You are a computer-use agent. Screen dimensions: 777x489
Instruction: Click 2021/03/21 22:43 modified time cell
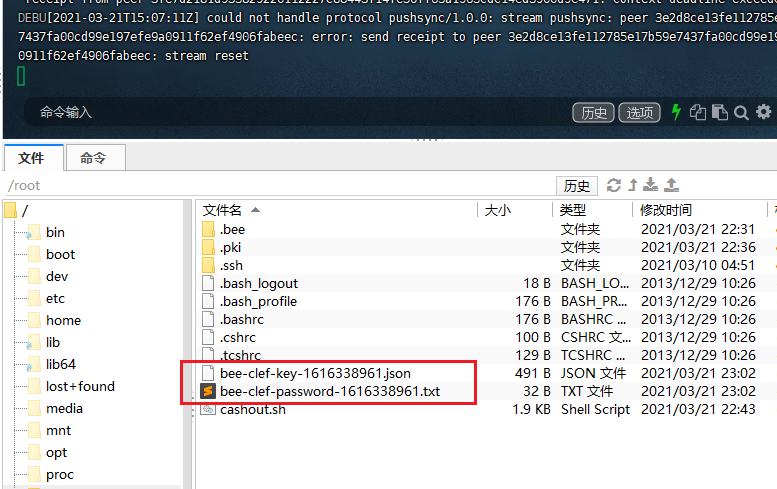coord(698,409)
